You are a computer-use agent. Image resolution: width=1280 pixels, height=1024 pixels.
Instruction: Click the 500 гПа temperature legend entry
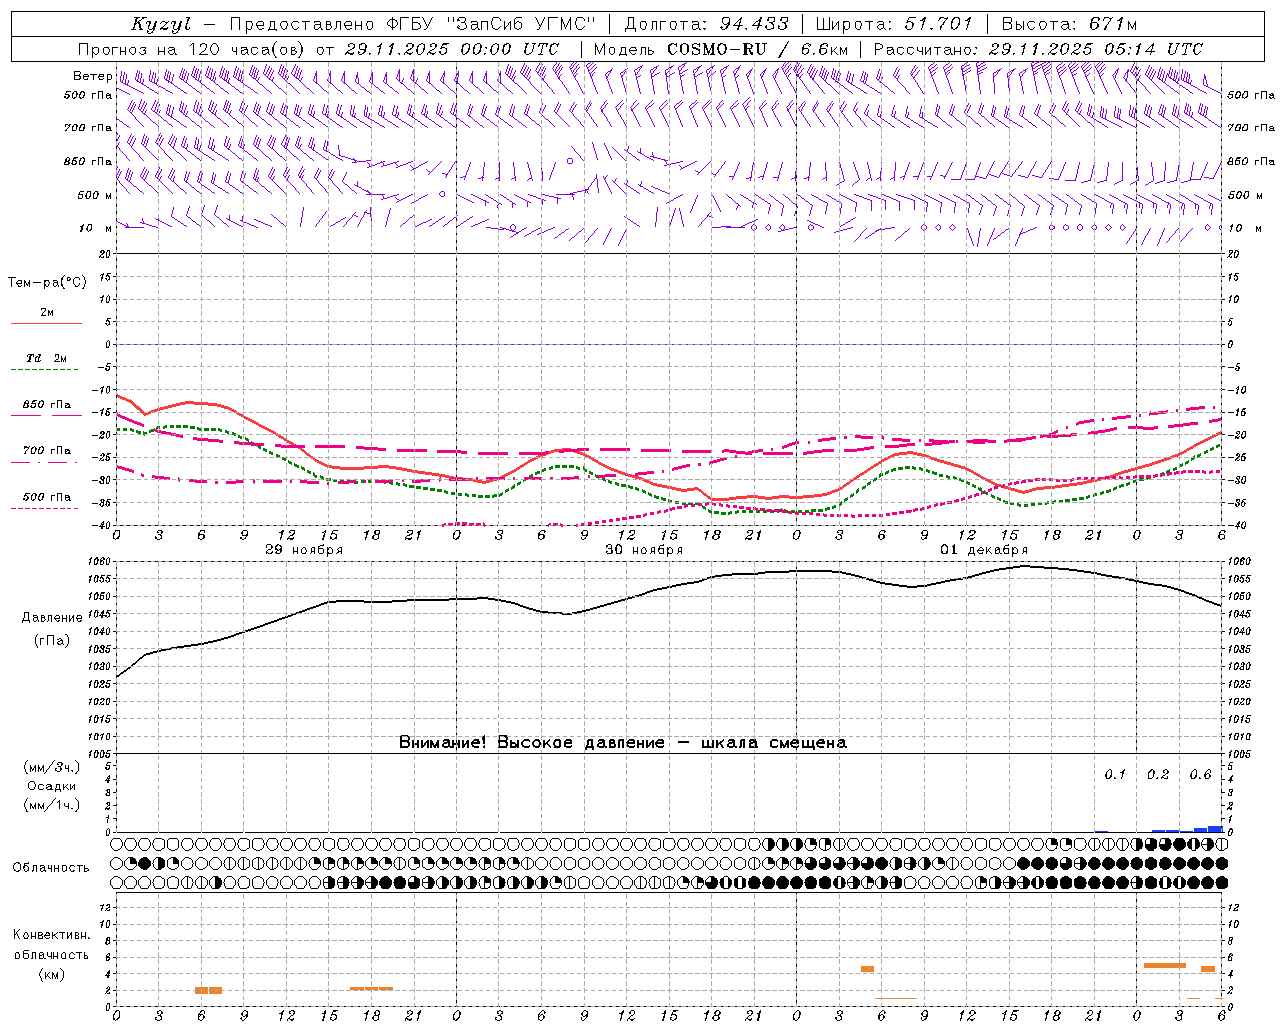click(47, 497)
